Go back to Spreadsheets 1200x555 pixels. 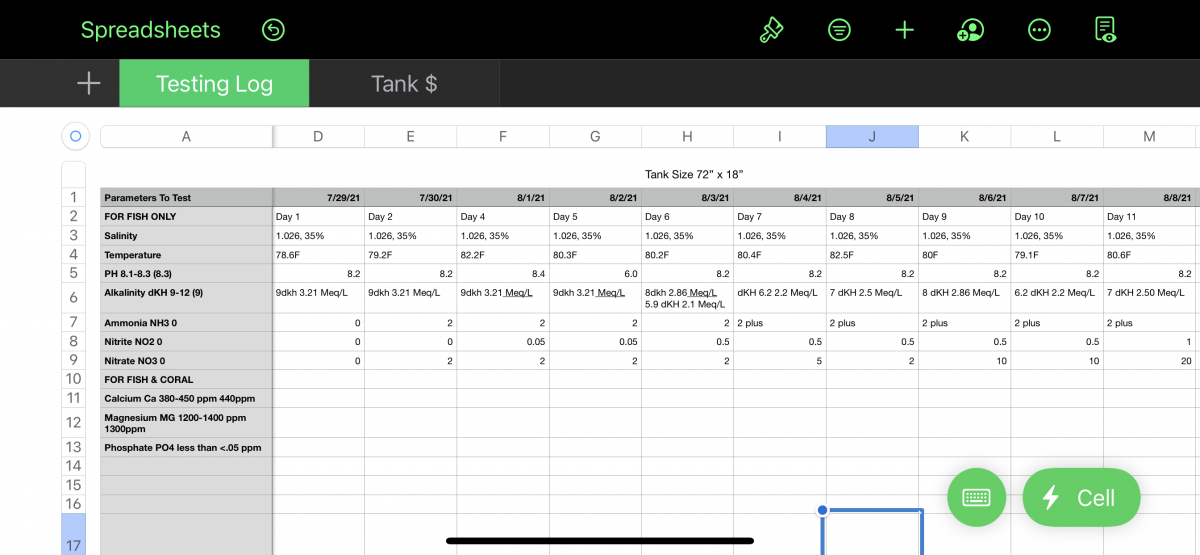[150, 30]
